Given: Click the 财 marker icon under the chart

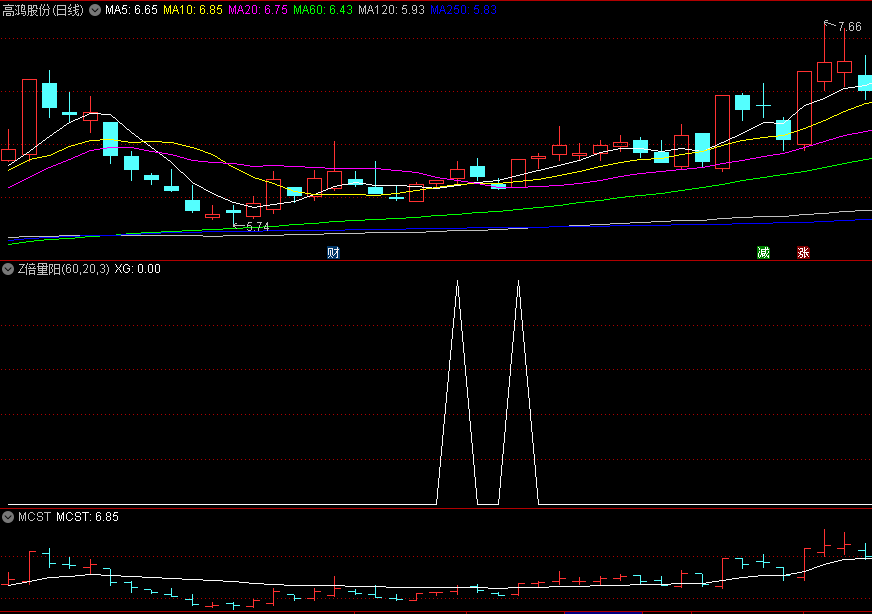Looking at the screenshot, I should (333, 253).
